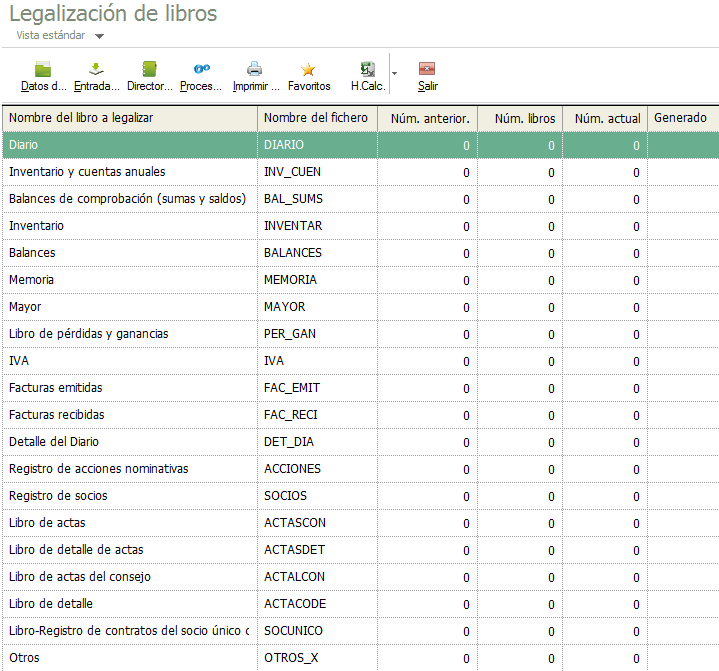Click the BALANCES file name cell
This screenshot has height=671, width=719.
[317, 253]
